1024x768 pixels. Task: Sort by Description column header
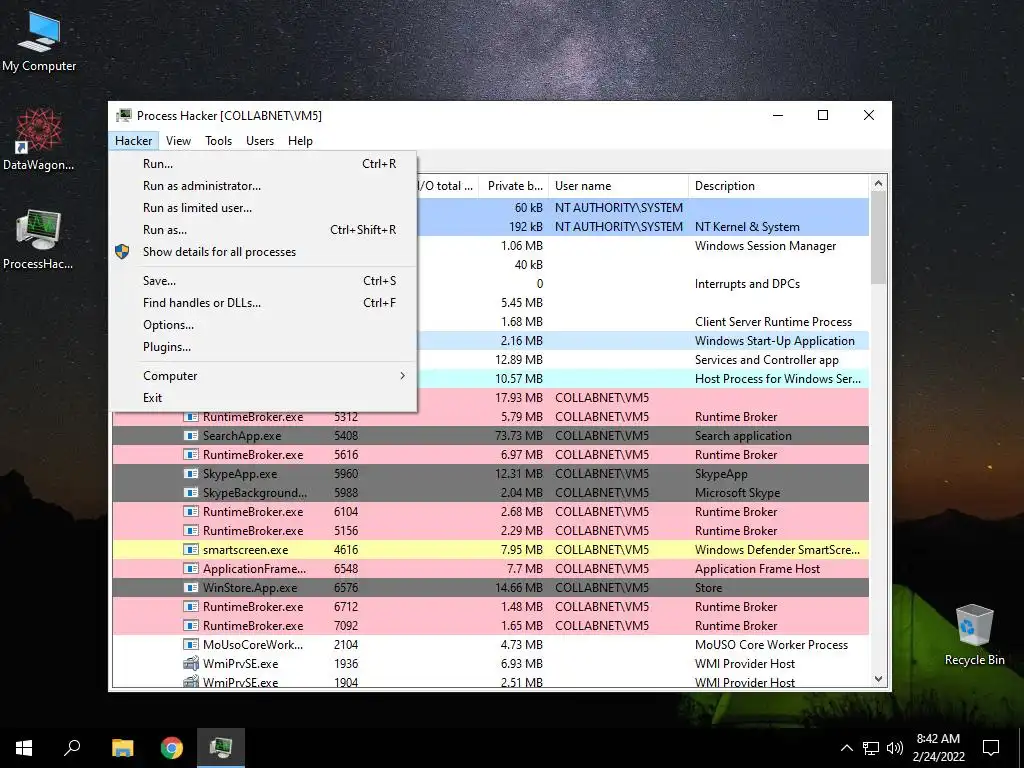click(779, 186)
